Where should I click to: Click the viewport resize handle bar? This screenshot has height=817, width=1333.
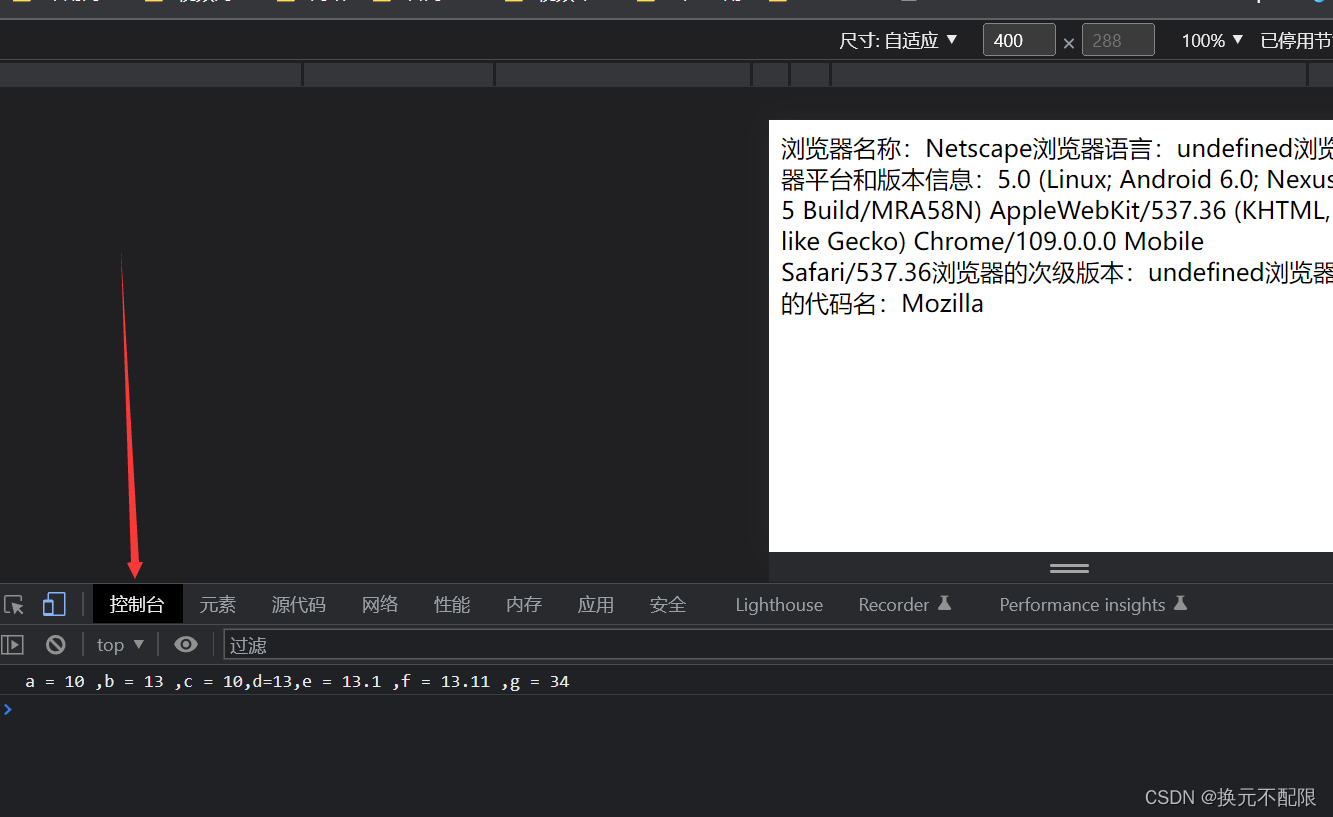[x=1068, y=568]
